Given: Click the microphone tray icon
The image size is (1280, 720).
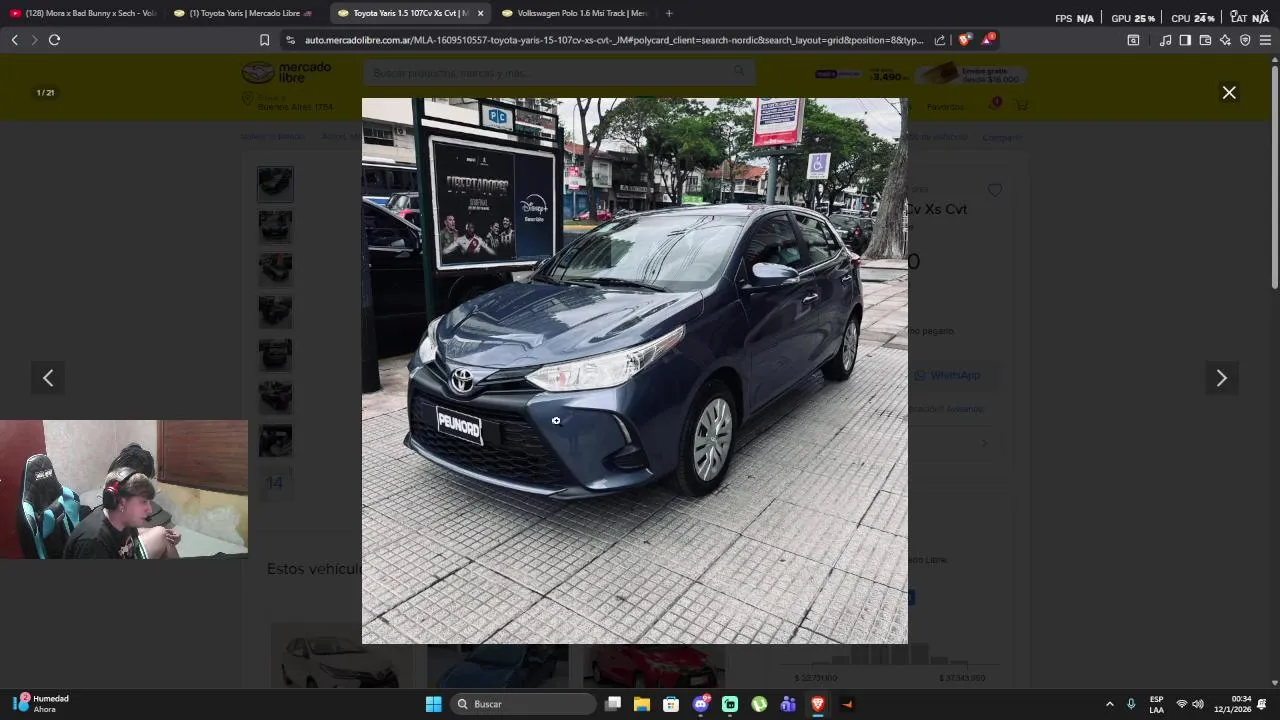Looking at the screenshot, I should (1131, 704).
